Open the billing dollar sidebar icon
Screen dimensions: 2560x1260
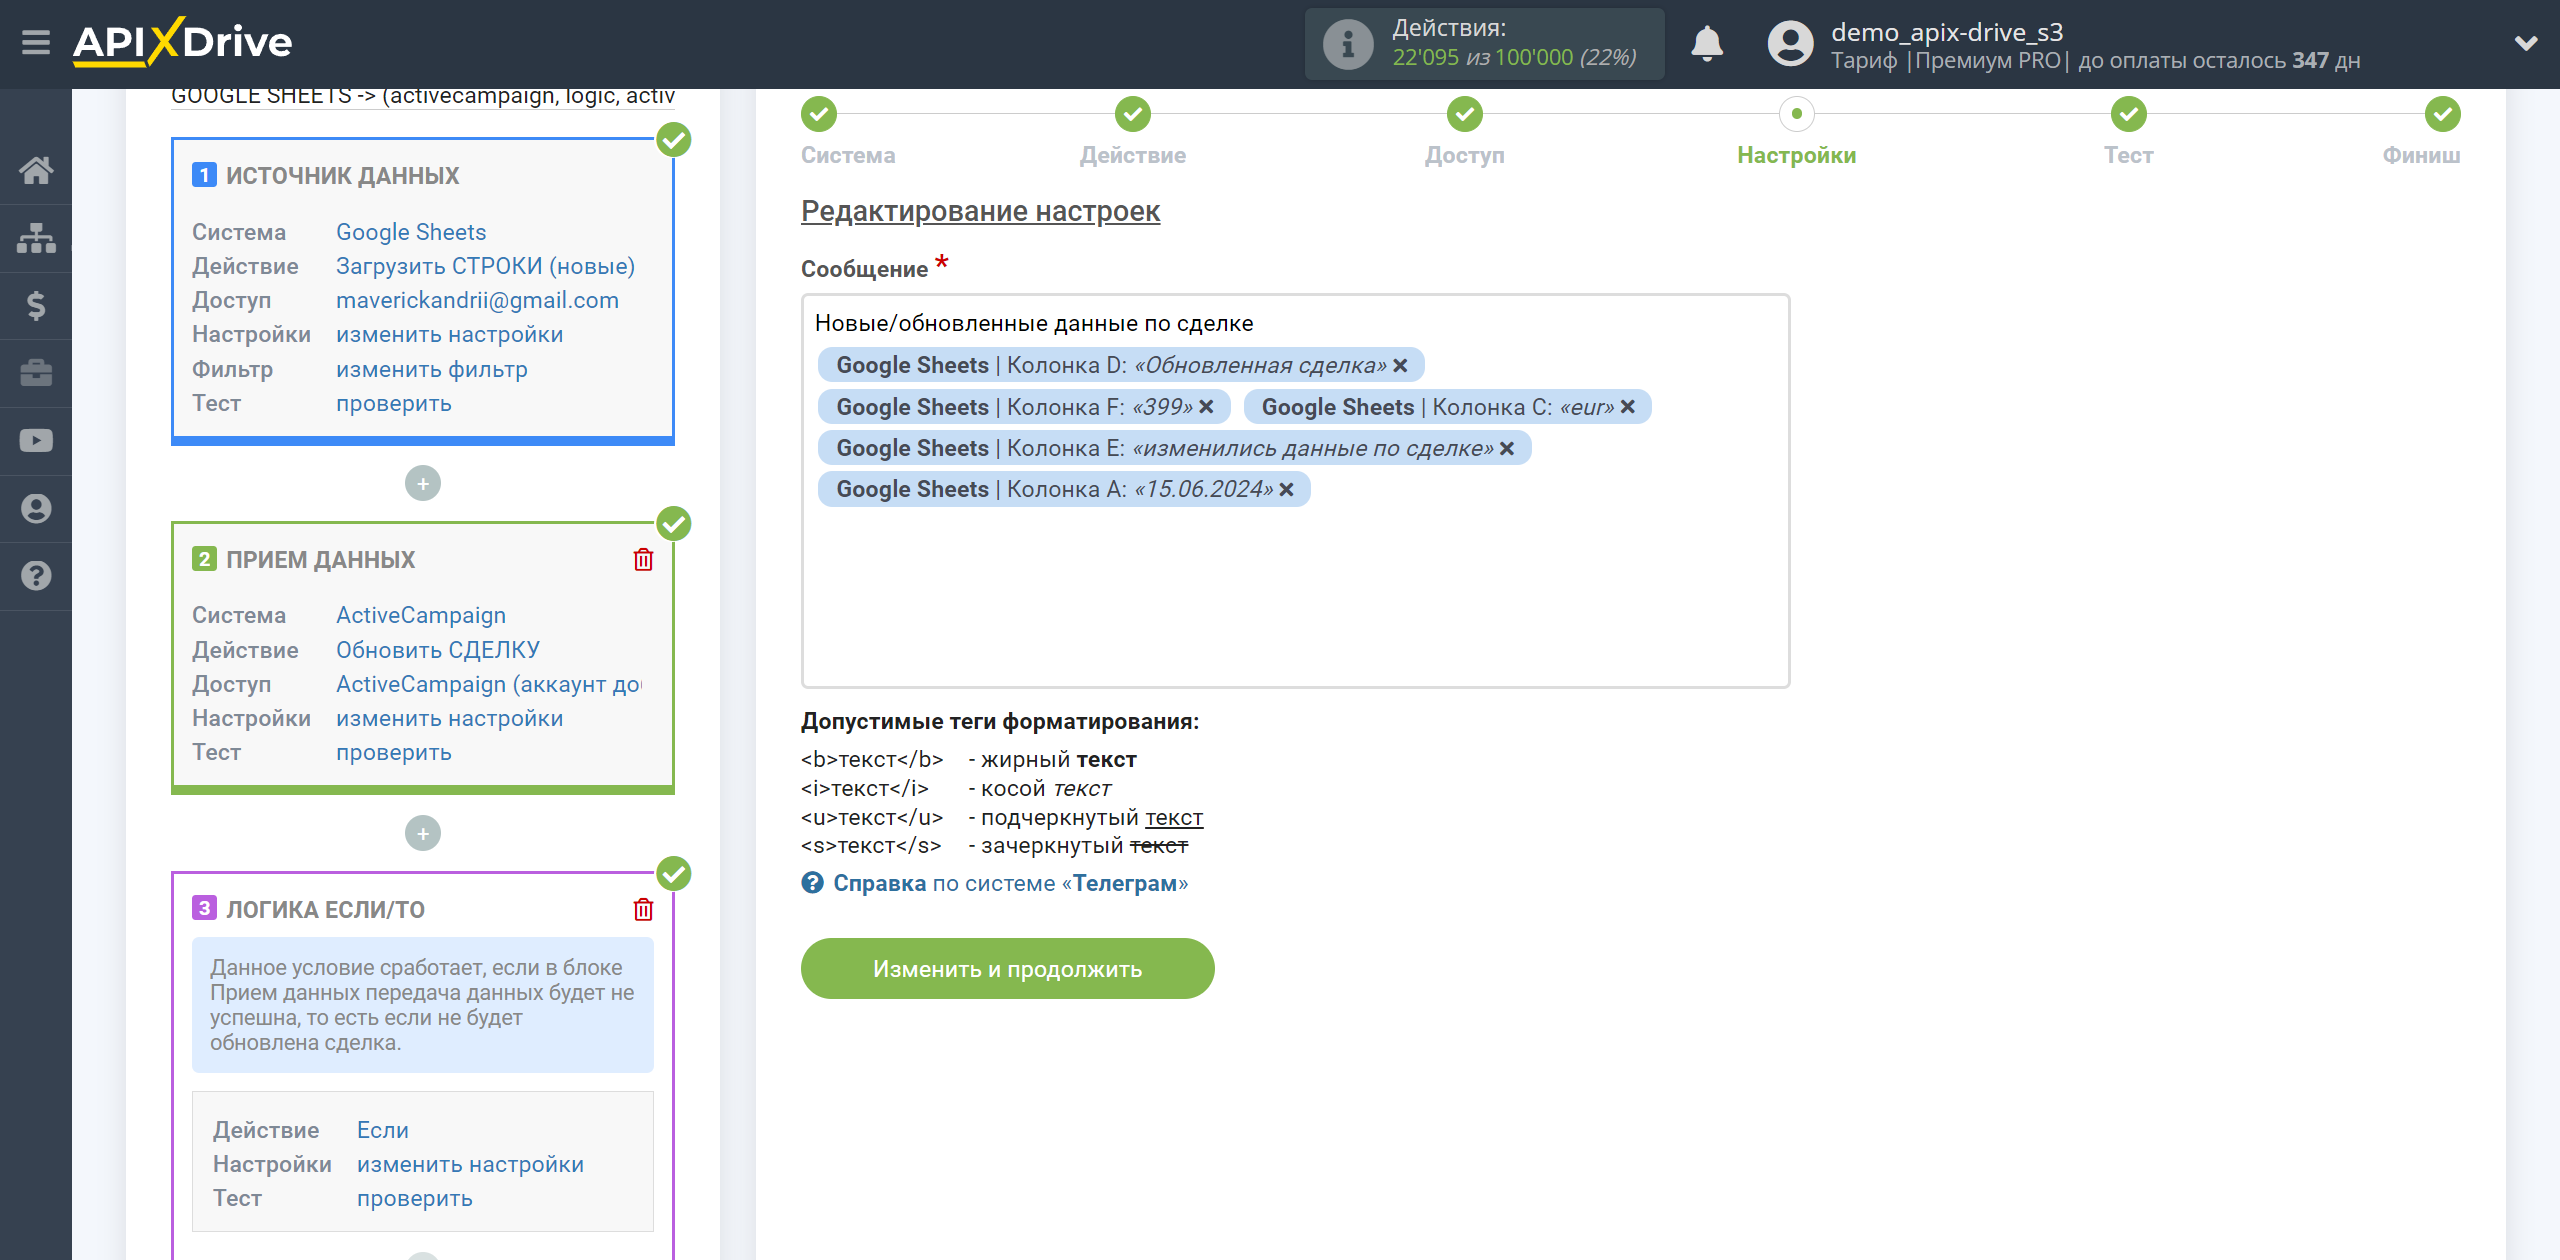[x=36, y=306]
